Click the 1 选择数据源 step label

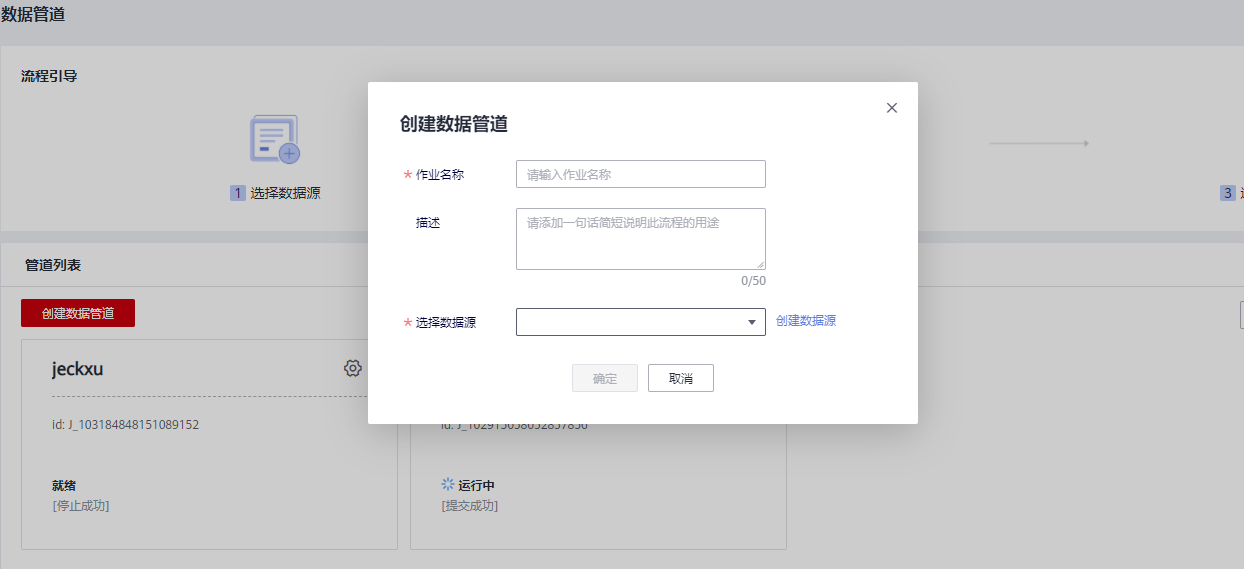pyautogui.click(x=276, y=193)
